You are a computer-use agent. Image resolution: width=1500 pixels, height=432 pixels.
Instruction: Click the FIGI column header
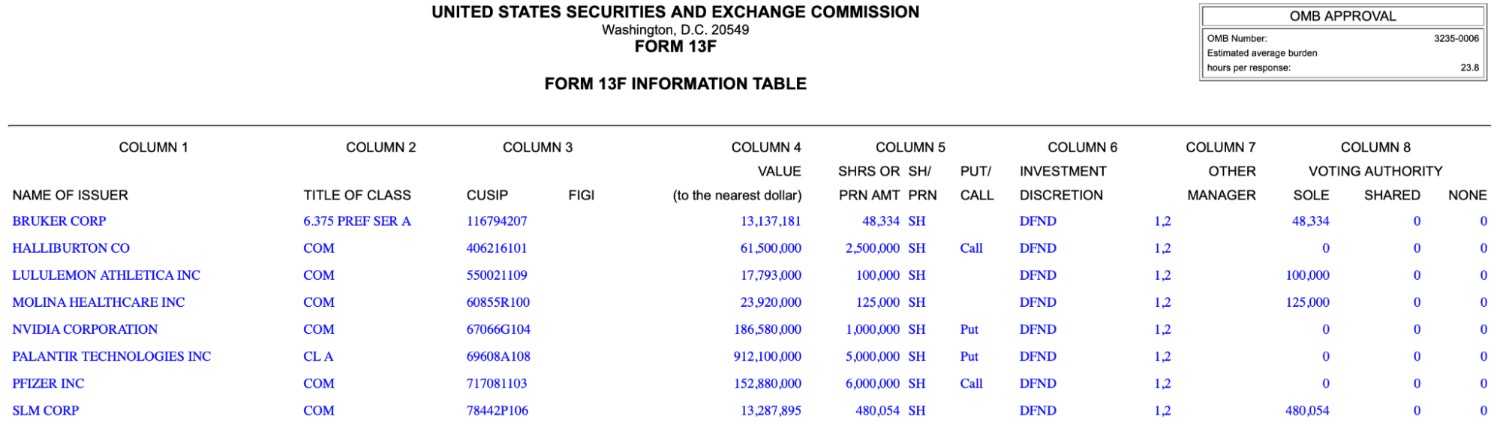(581, 196)
